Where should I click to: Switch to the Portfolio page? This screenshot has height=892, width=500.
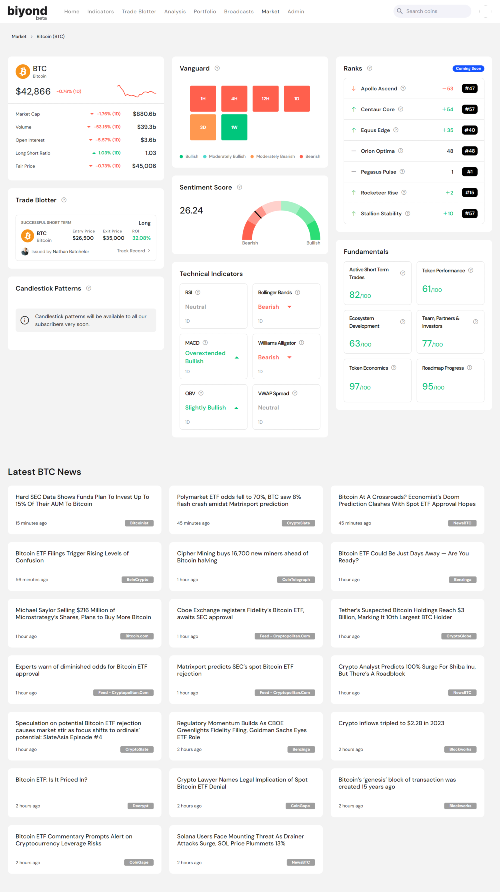pyautogui.click(x=205, y=11)
